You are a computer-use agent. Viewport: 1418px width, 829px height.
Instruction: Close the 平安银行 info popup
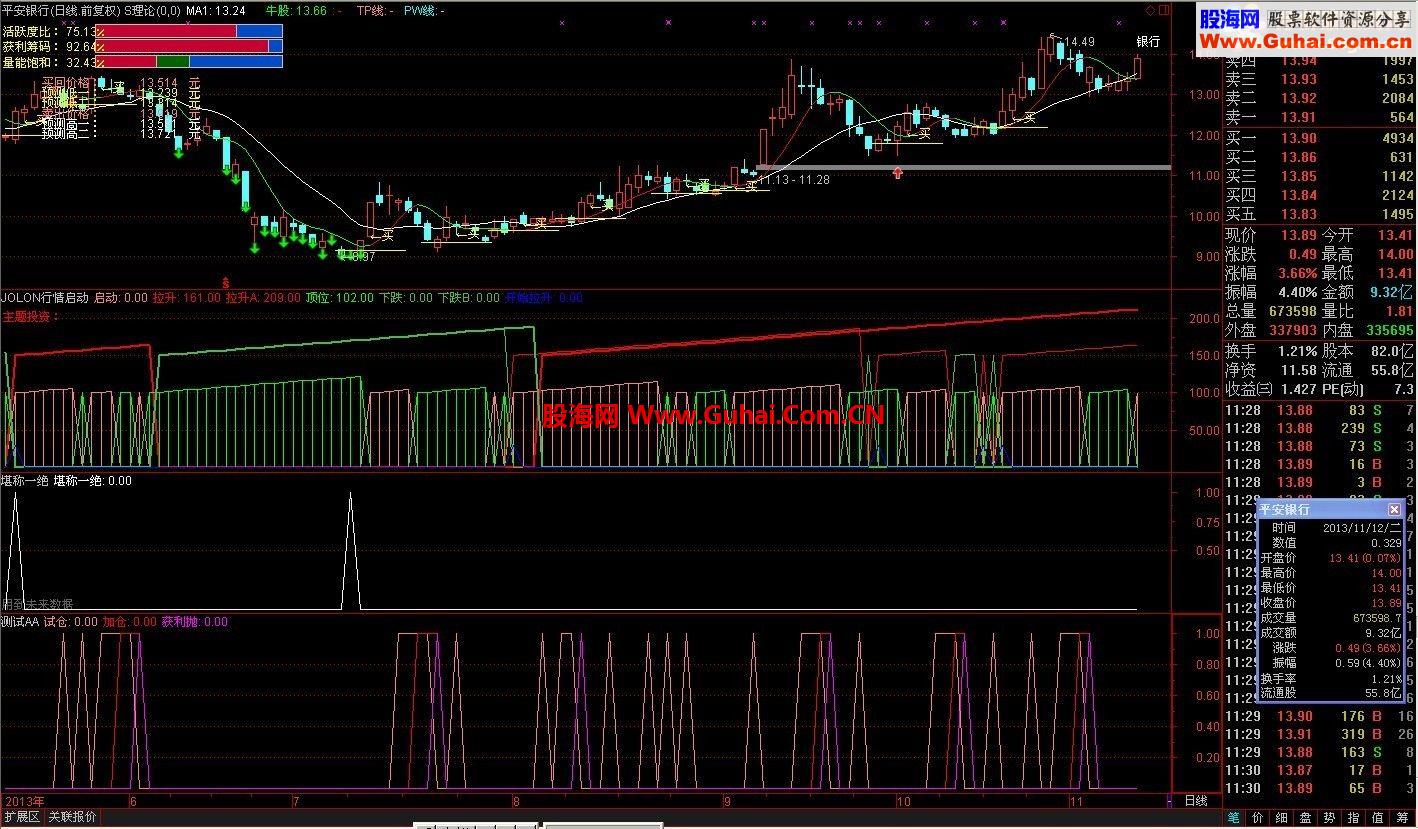1394,509
